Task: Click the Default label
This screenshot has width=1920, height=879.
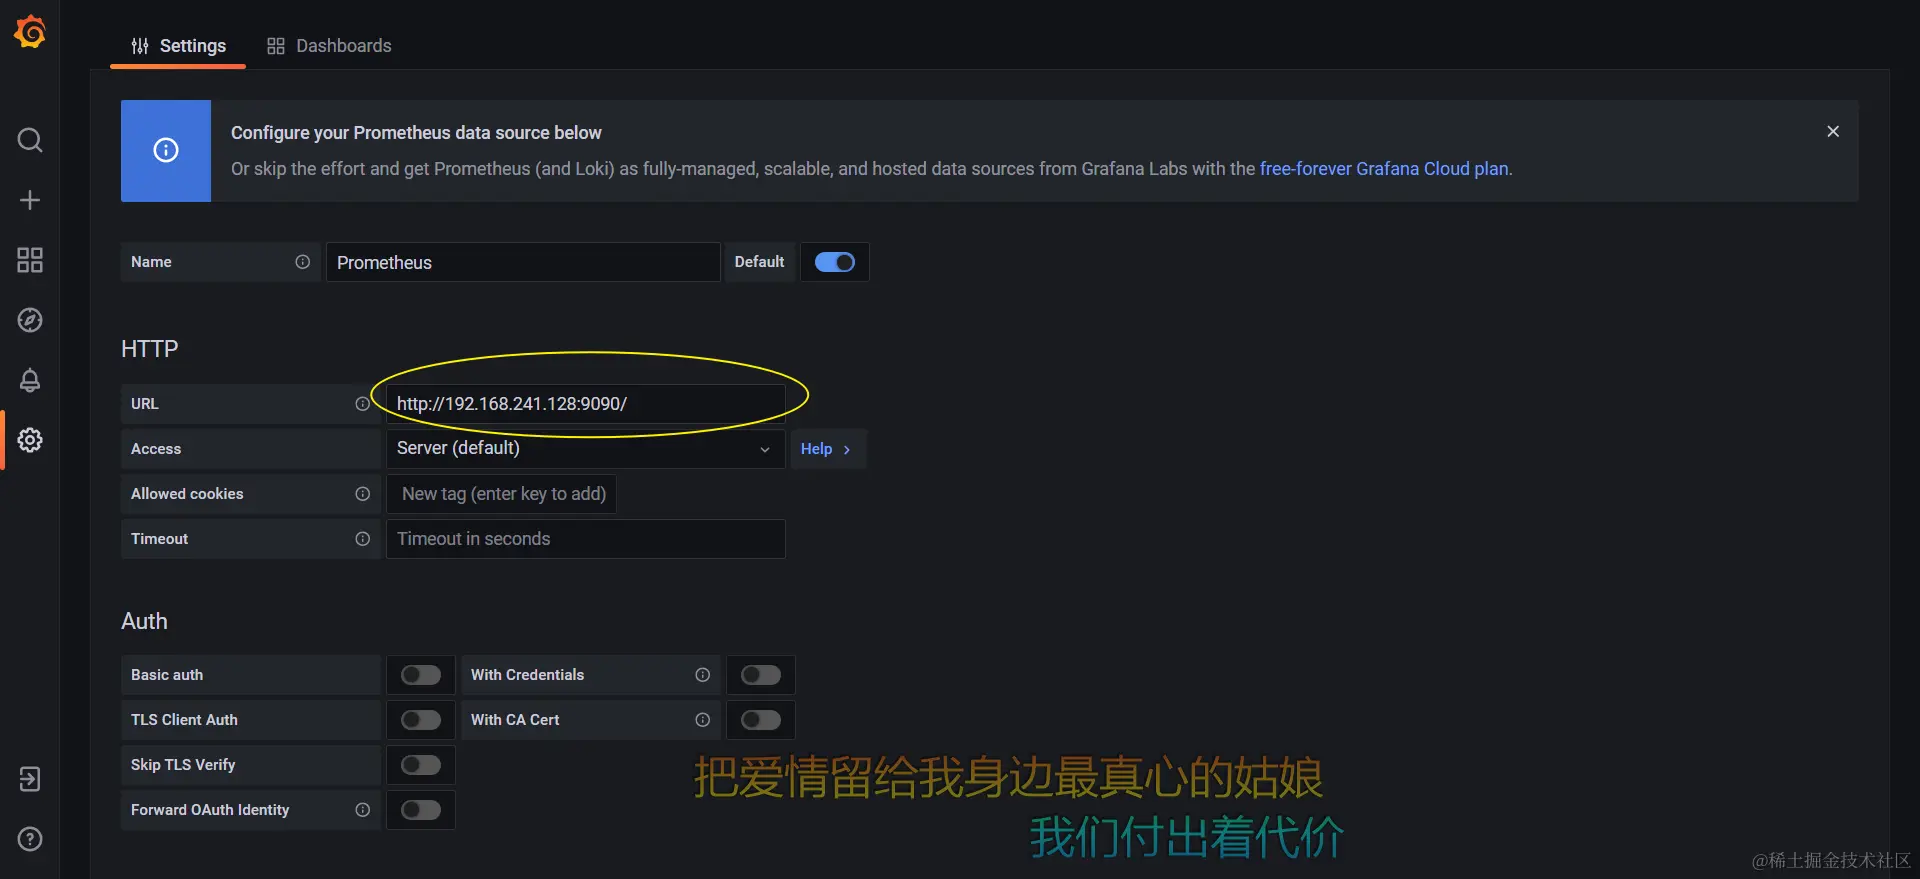Action: pos(760,262)
